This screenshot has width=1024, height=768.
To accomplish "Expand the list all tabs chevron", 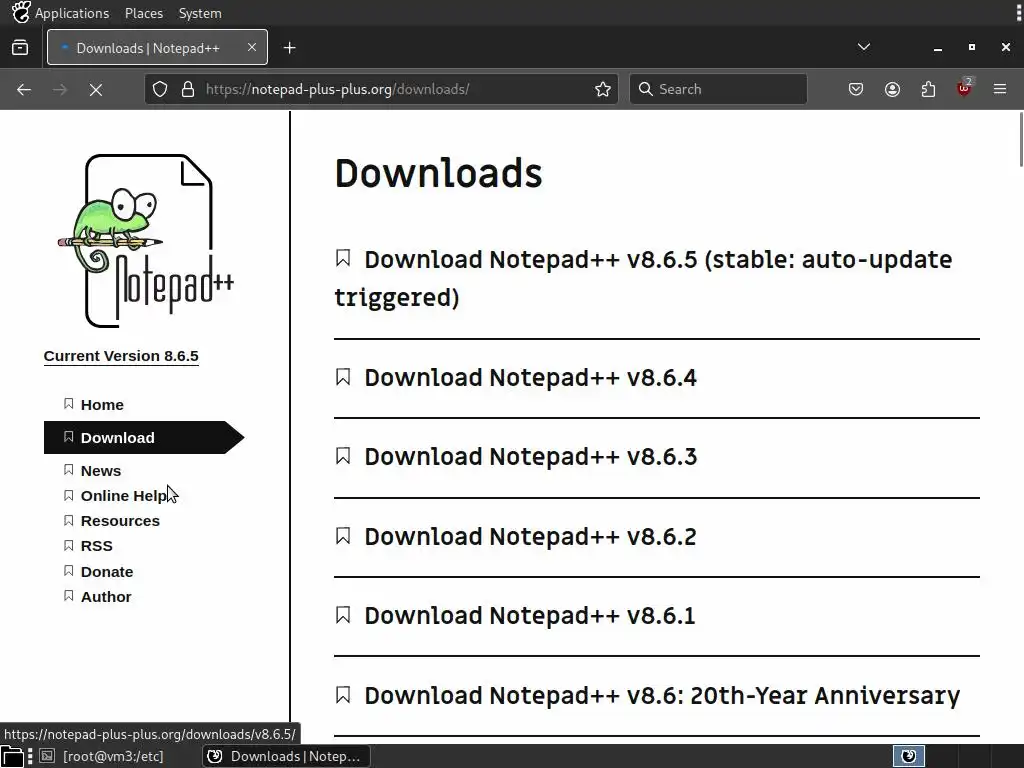I will point(863,47).
